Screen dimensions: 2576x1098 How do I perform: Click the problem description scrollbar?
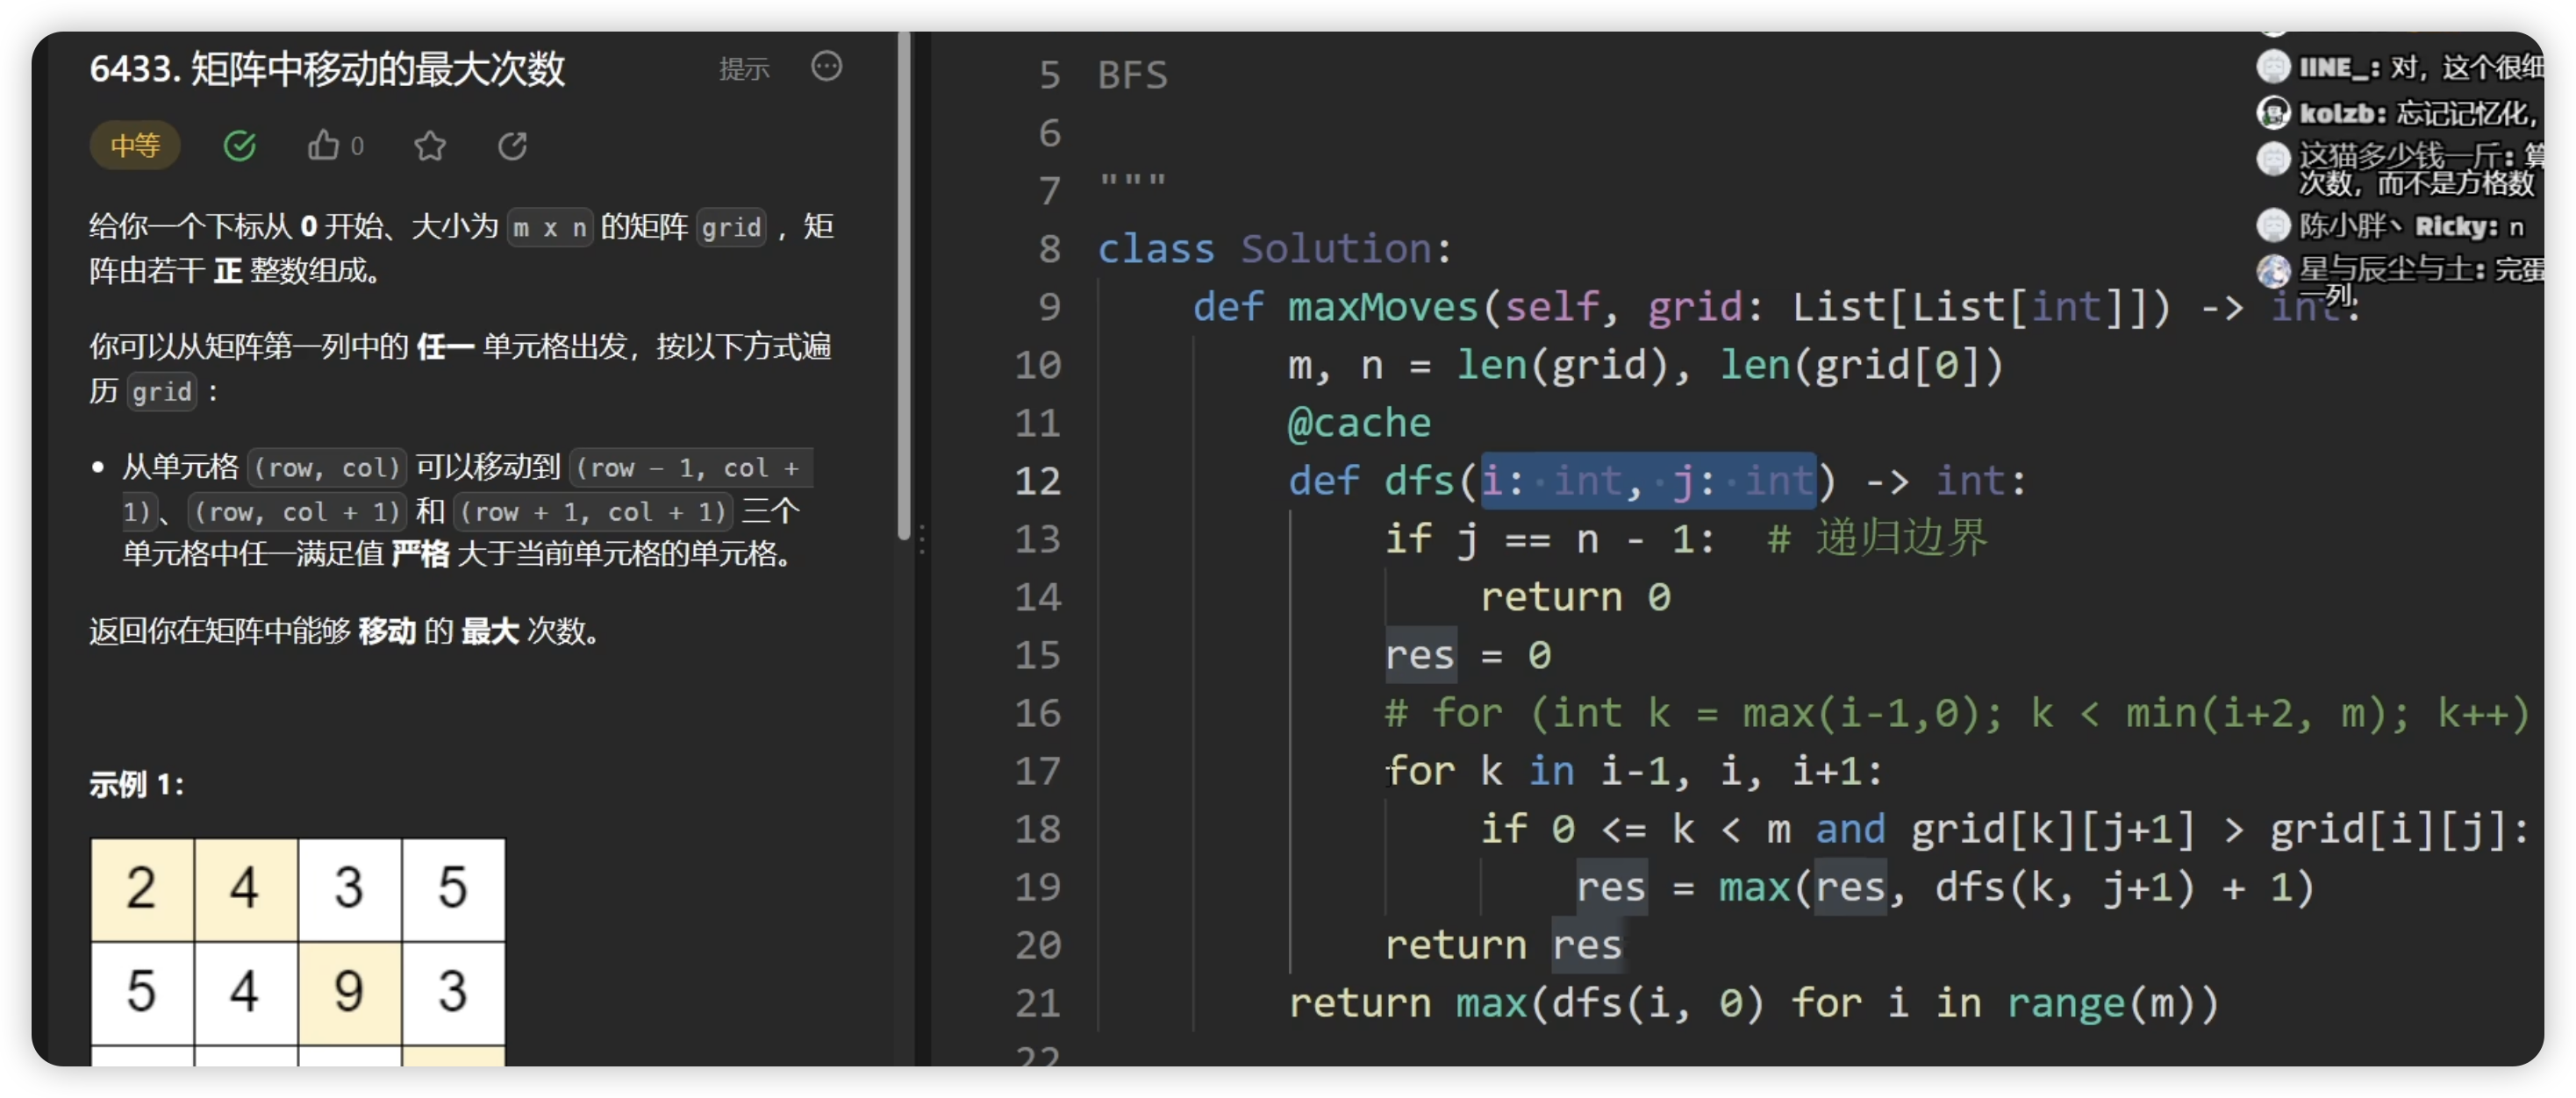904,285
